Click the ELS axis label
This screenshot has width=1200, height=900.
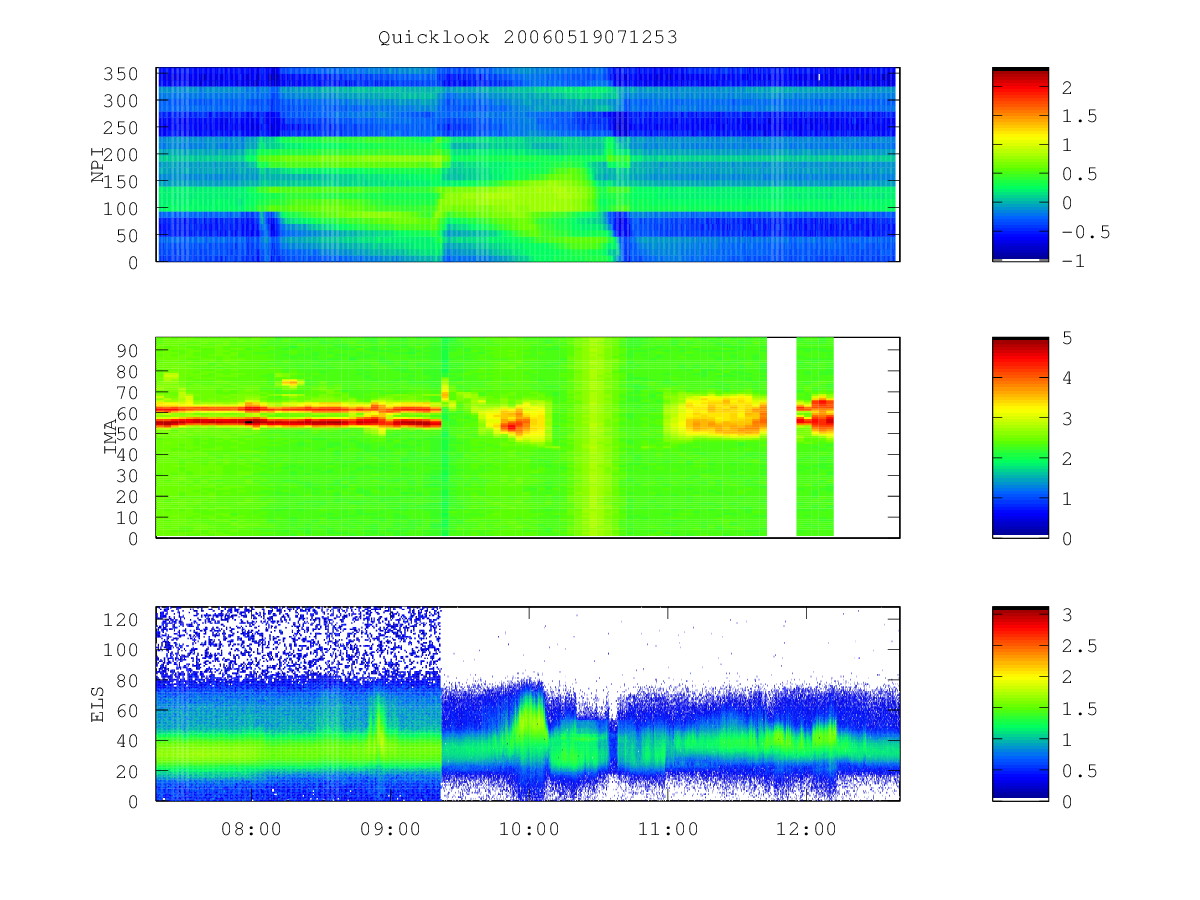(x=98, y=703)
